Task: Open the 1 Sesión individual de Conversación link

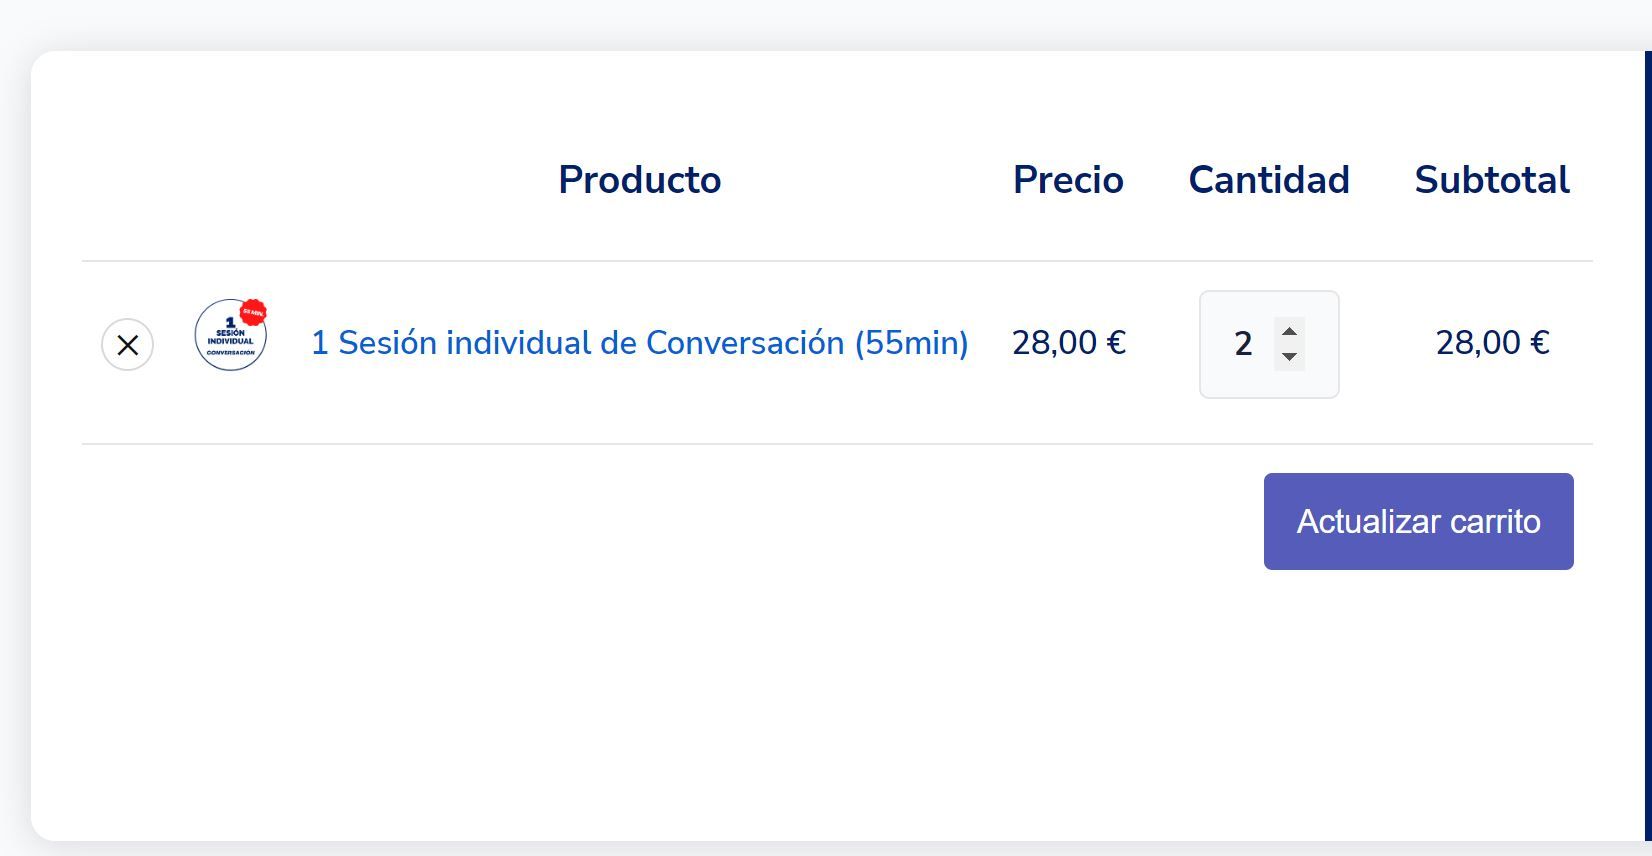Action: click(x=640, y=343)
